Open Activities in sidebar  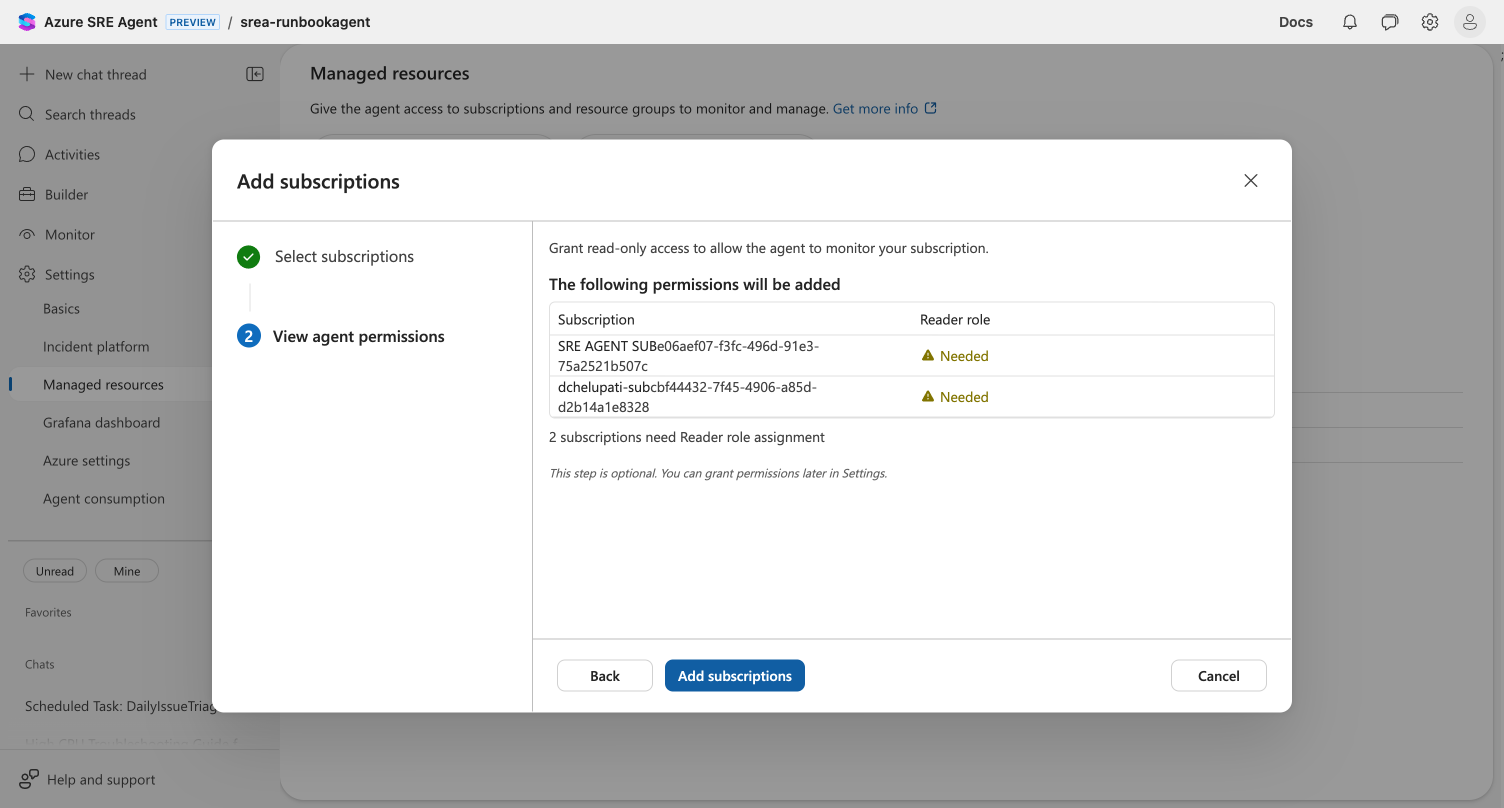click(x=72, y=154)
